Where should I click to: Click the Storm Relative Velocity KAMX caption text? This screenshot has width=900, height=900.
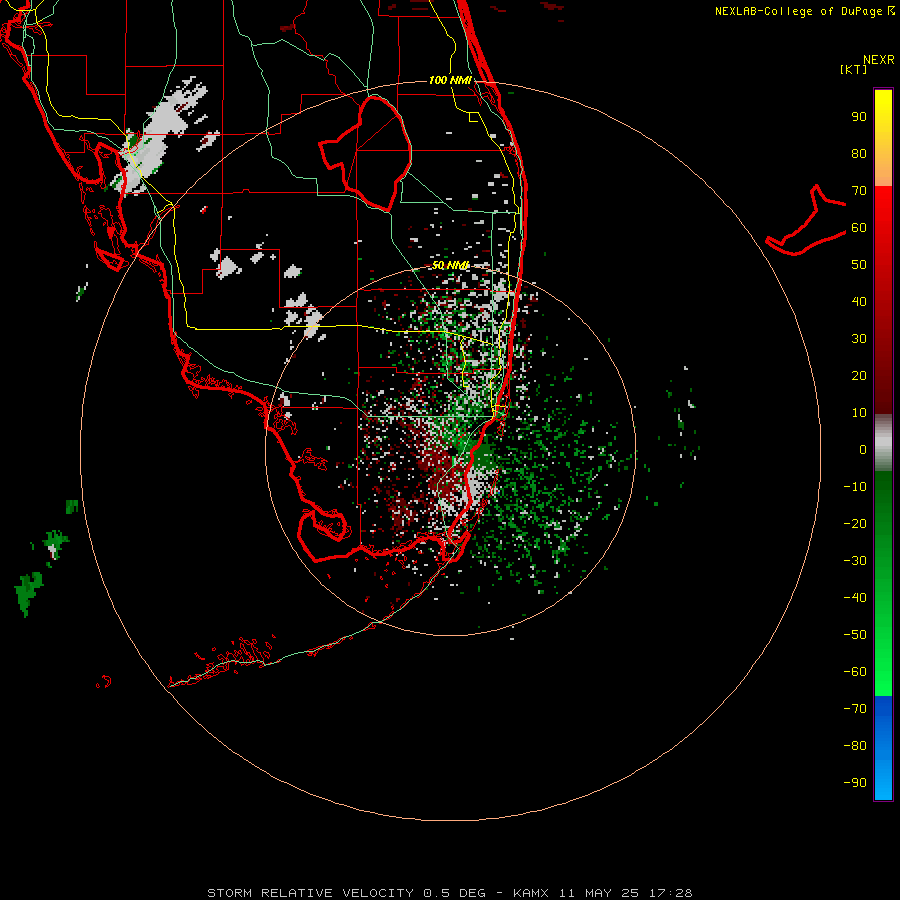coord(450,893)
